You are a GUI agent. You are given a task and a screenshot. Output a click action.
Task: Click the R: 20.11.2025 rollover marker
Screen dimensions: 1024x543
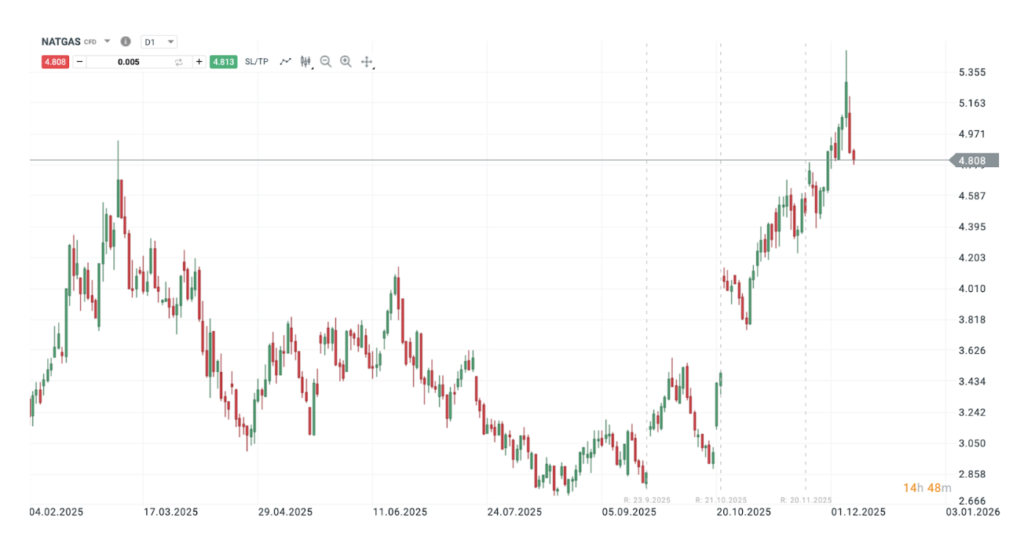(804, 499)
